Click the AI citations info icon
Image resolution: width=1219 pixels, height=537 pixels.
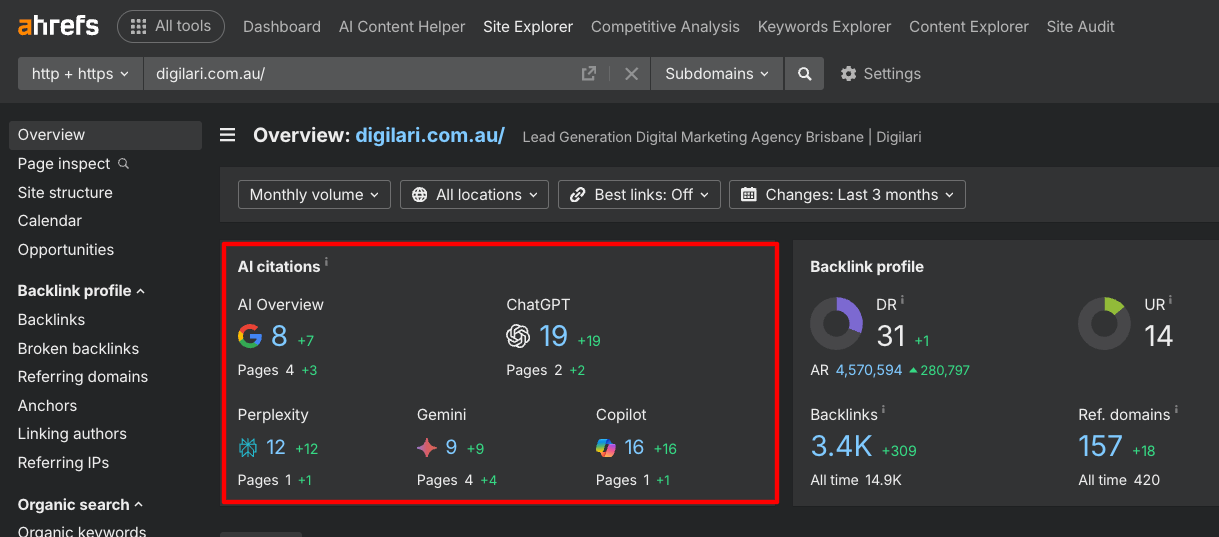point(326,262)
